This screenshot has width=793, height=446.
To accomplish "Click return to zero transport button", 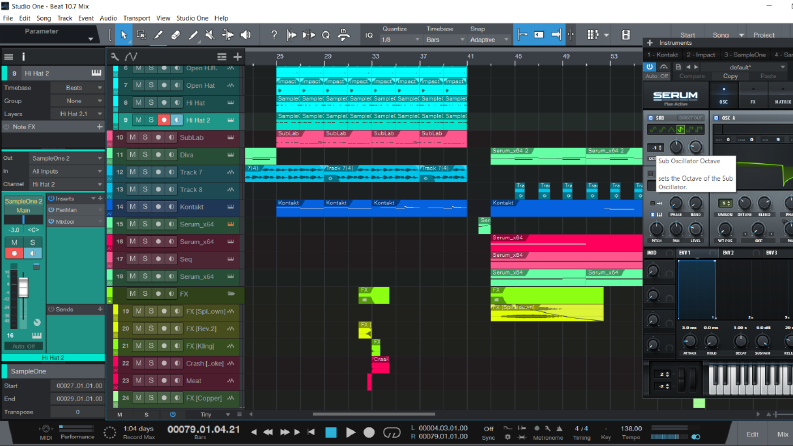I will pos(312,432).
